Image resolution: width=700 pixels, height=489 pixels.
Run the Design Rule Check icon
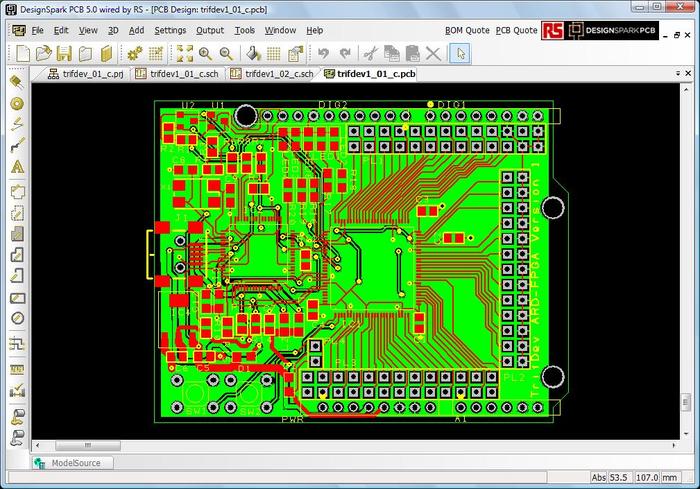(x=17, y=390)
